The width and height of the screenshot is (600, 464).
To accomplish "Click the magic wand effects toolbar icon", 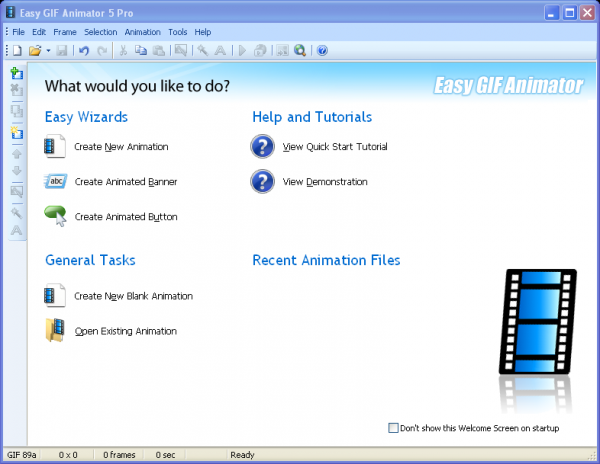I will coord(202,50).
